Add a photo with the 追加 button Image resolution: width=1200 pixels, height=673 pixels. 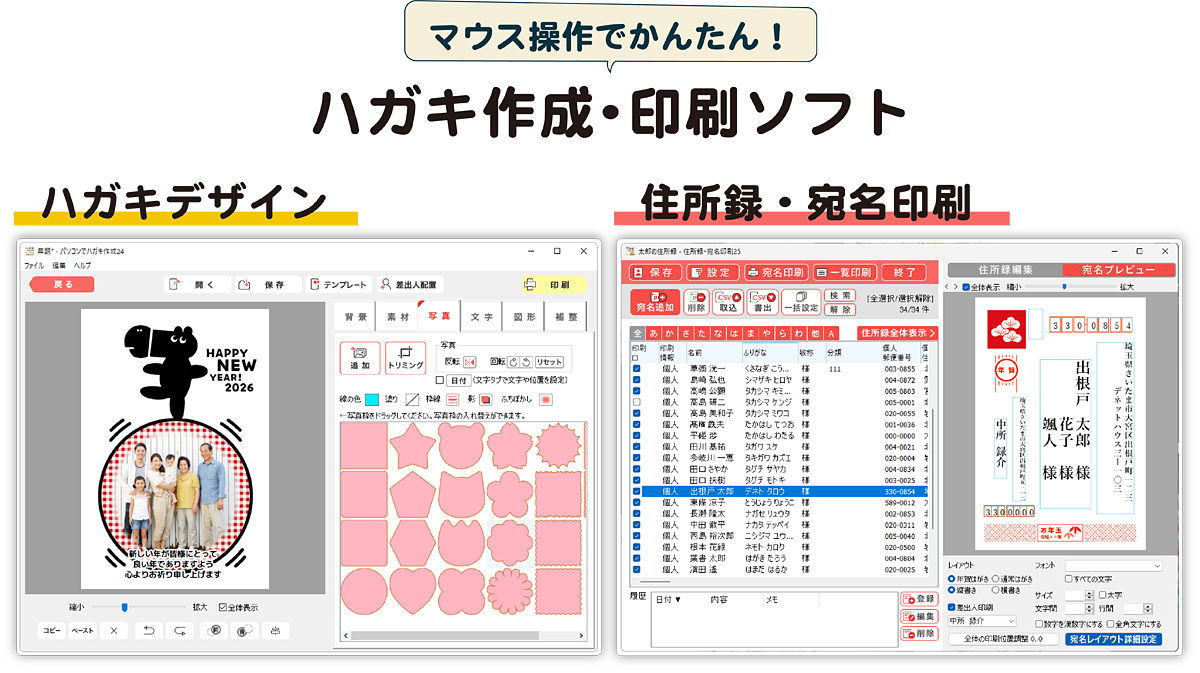359,358
